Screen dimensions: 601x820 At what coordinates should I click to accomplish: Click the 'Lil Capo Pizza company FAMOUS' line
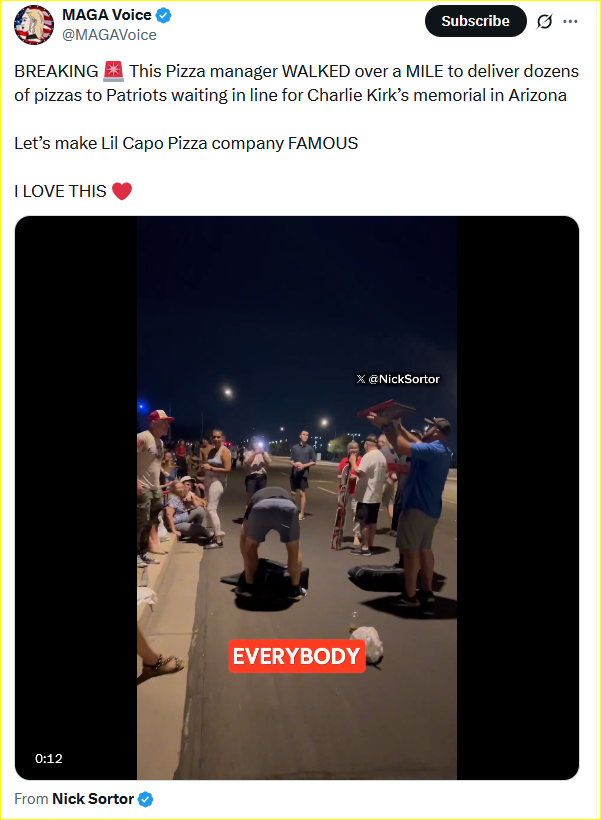[x=186, y=143]
